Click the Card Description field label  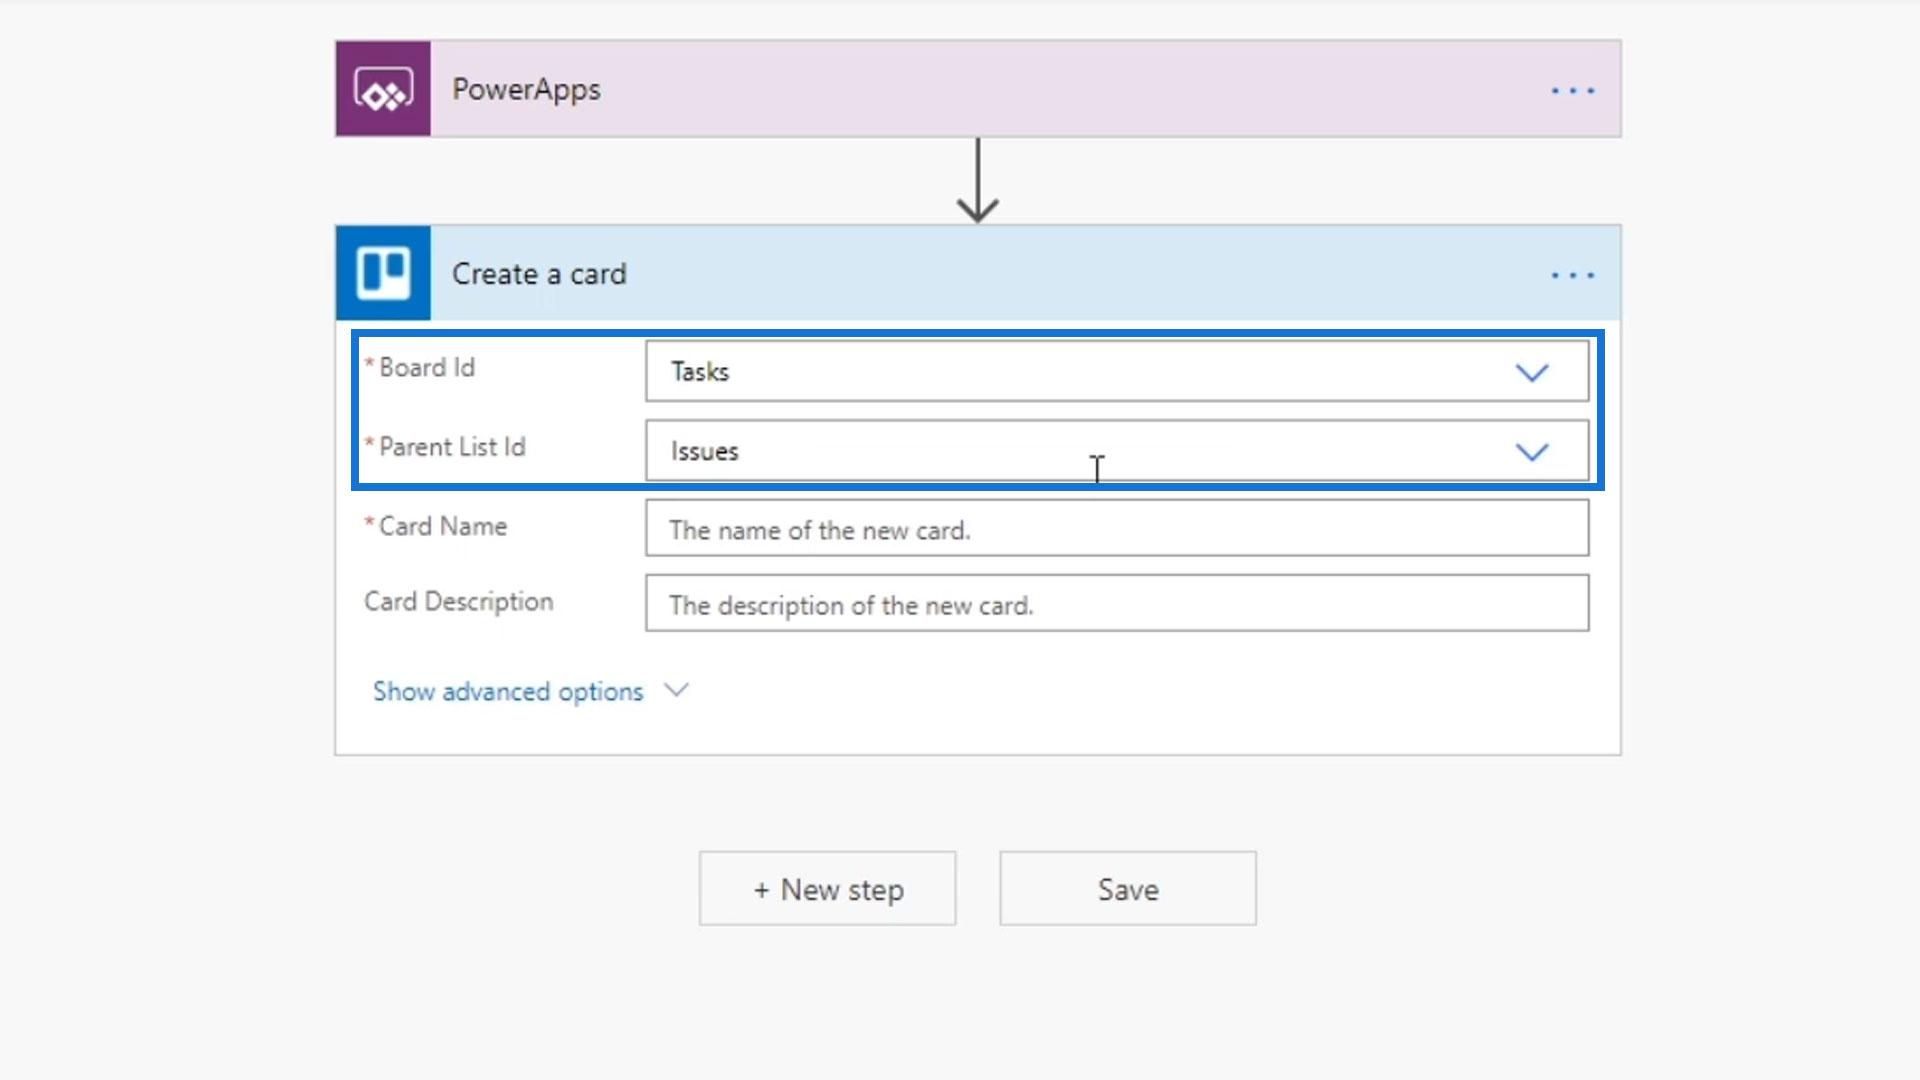point(458,602)
